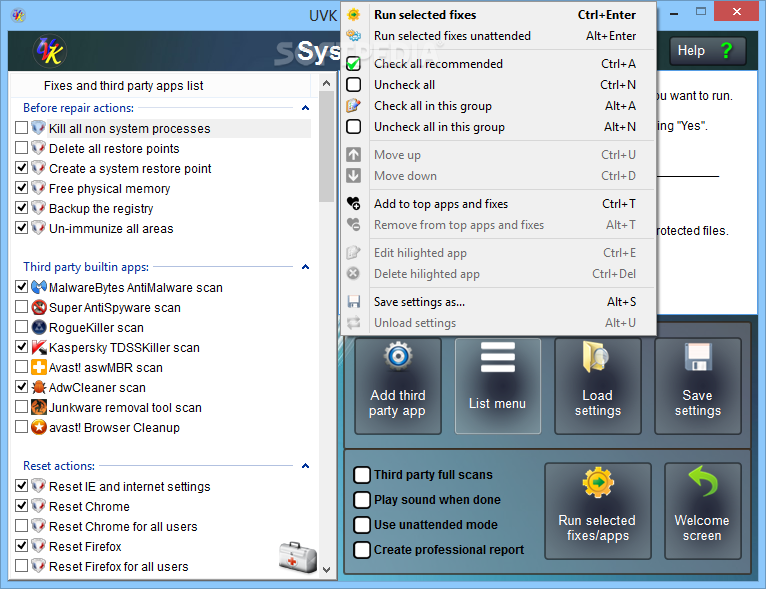This screenshot has width=766, height=589.
Task: Enable Create professional report
Action: 362,549
